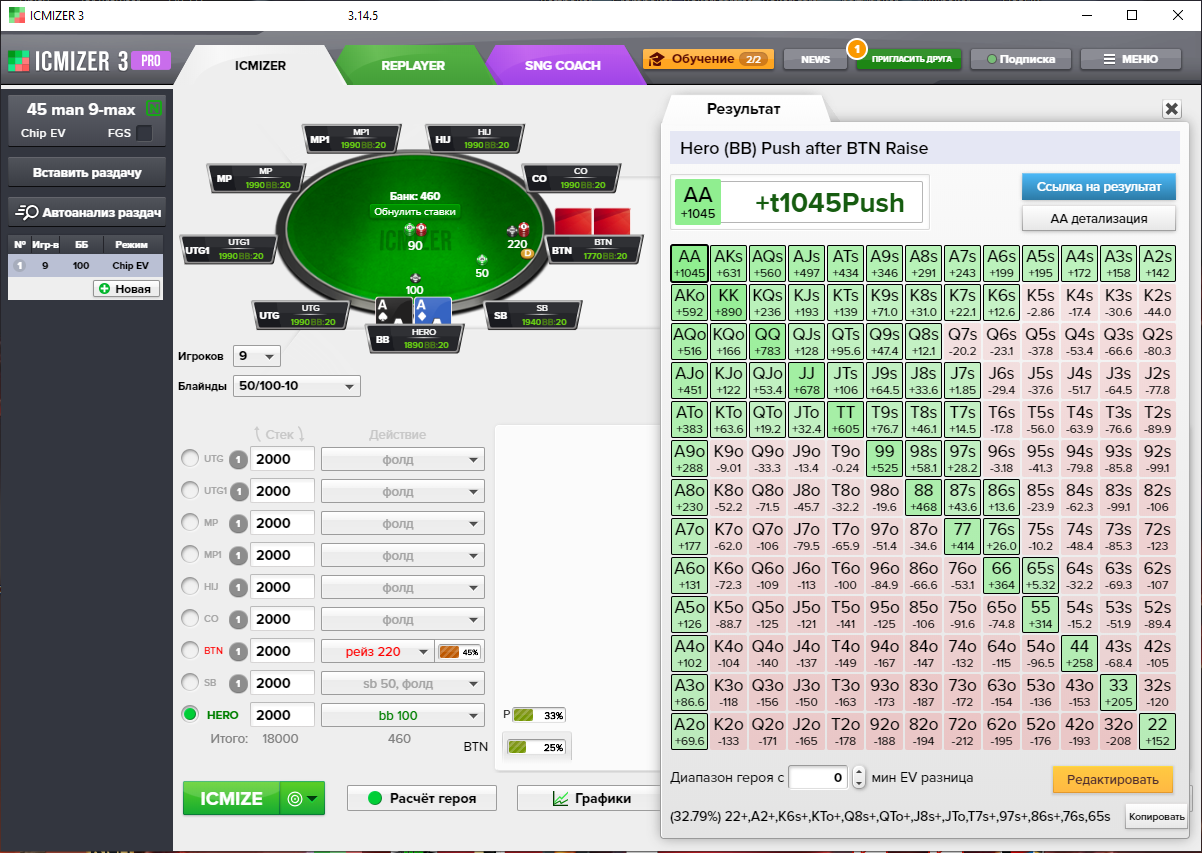Select the BTN hero radio button
The width and height of the screenshot is (1202, 853).
pos(189,651)
